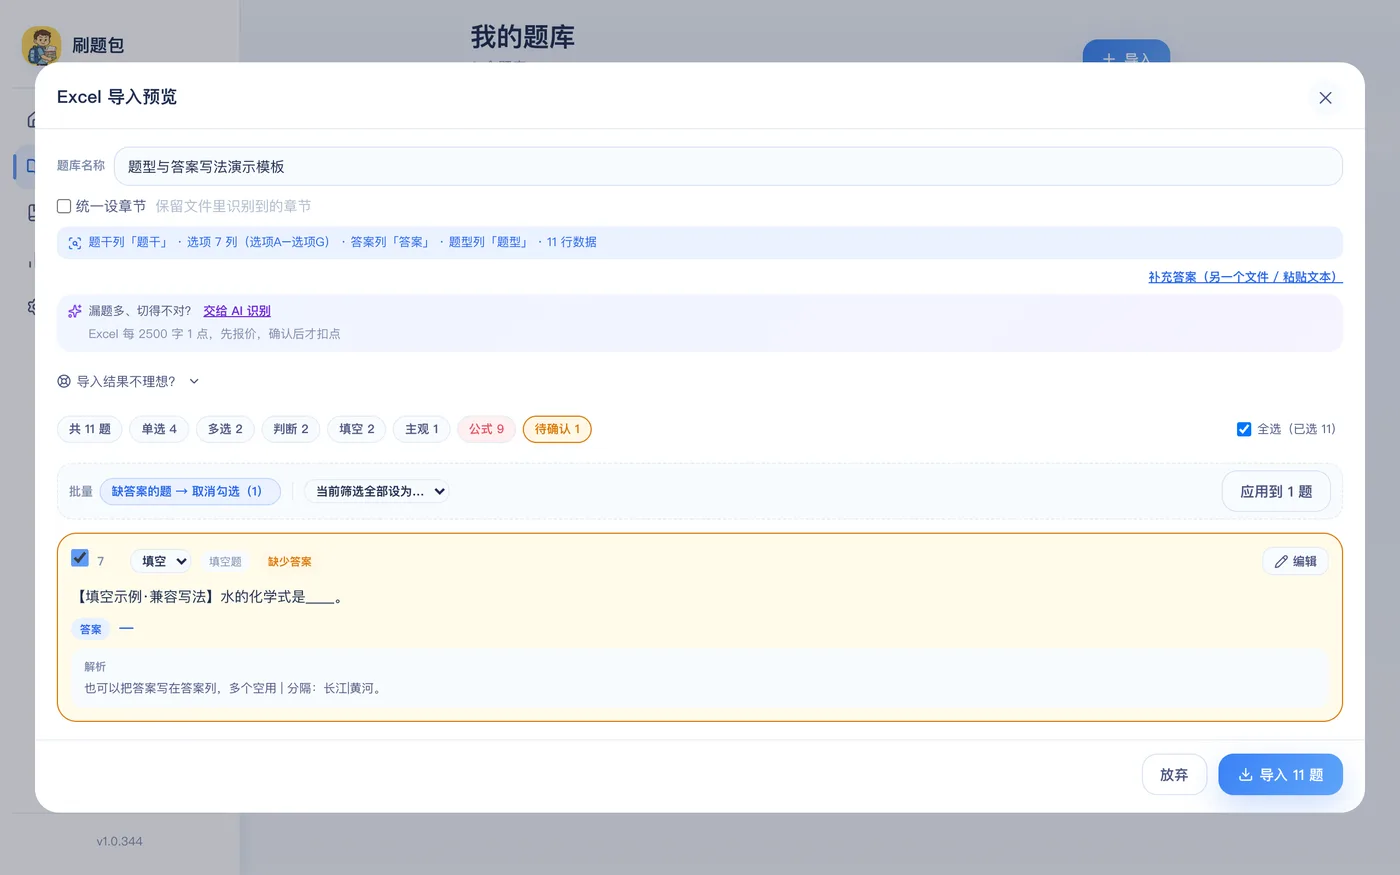Image resolution: width=1400 pixels, height=875 pixels.
Task: Click the 11 行数据 text
Action: [572, 242]
